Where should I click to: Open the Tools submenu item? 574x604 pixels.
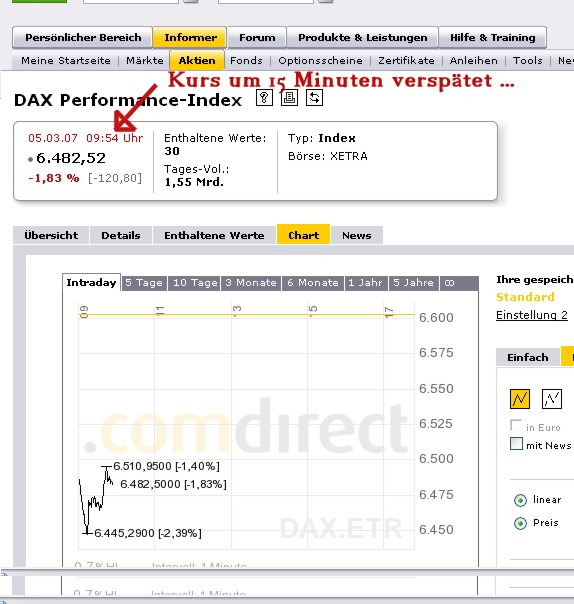527,60
